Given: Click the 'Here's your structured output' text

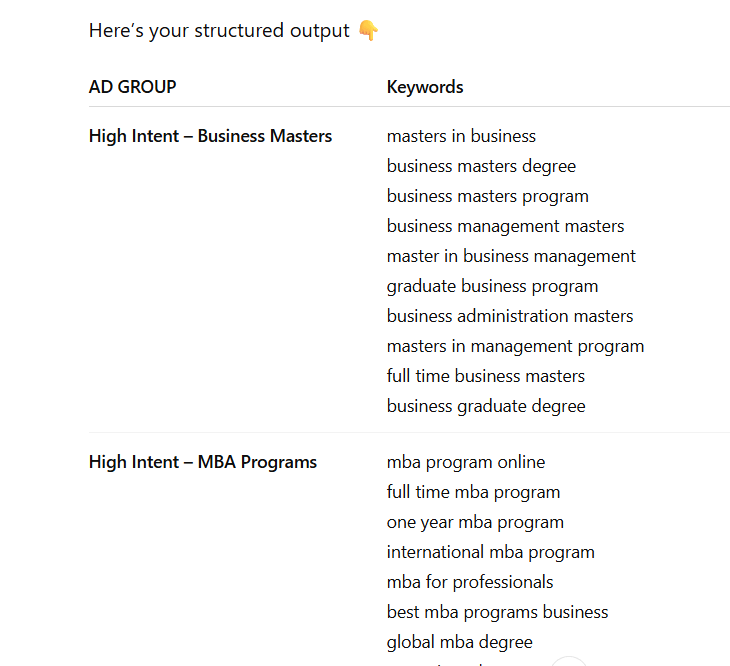Looking at the screenshot, I should pyautogui.click(x=219, y=31).
